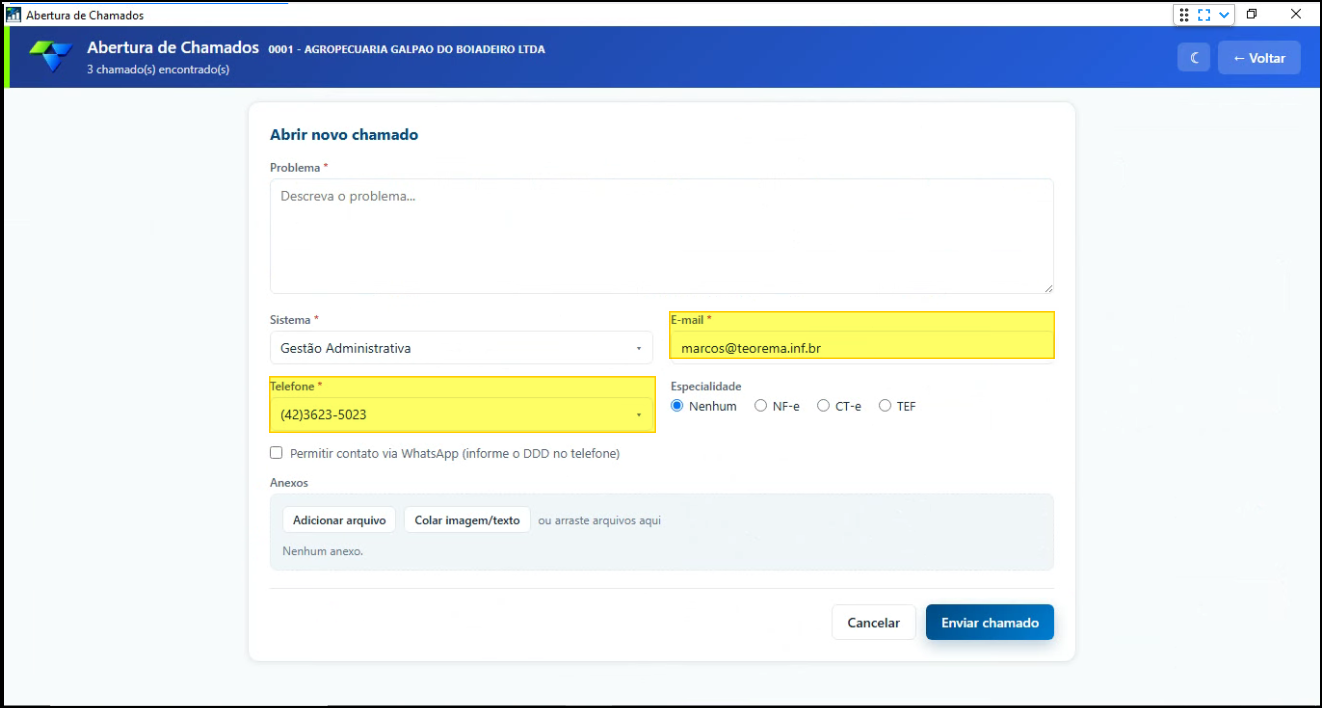Go back using the Voltar button
This screenshot has height=708, width=1322.
pyautogui.click(x=1259, y=58)
